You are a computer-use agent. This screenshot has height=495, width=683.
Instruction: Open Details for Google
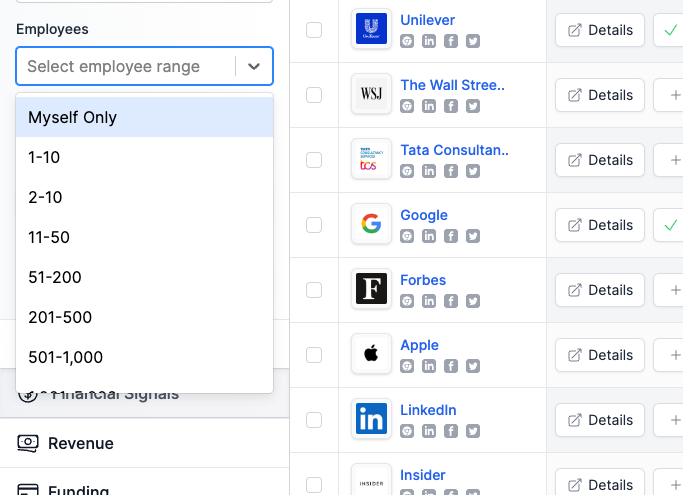[x=600, y=225]
